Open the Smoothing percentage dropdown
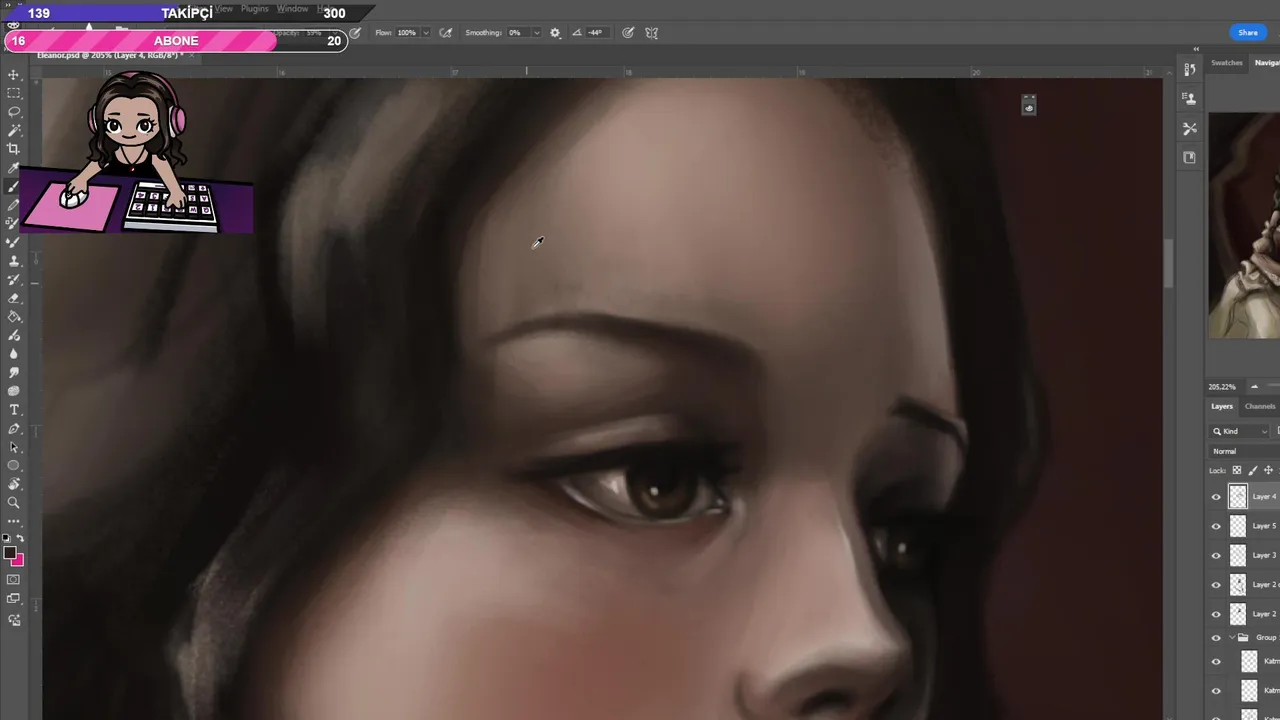 [536, 33]
